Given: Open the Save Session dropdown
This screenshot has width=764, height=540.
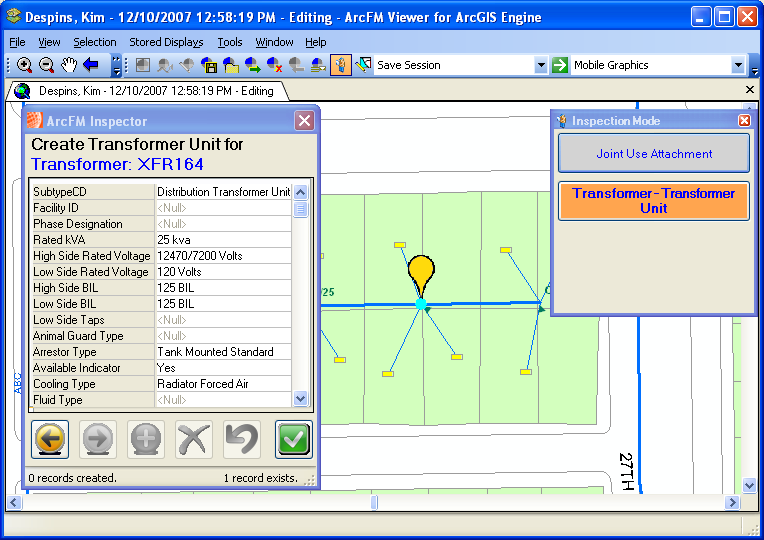Looking at the screenshot, I should (541, 65).
